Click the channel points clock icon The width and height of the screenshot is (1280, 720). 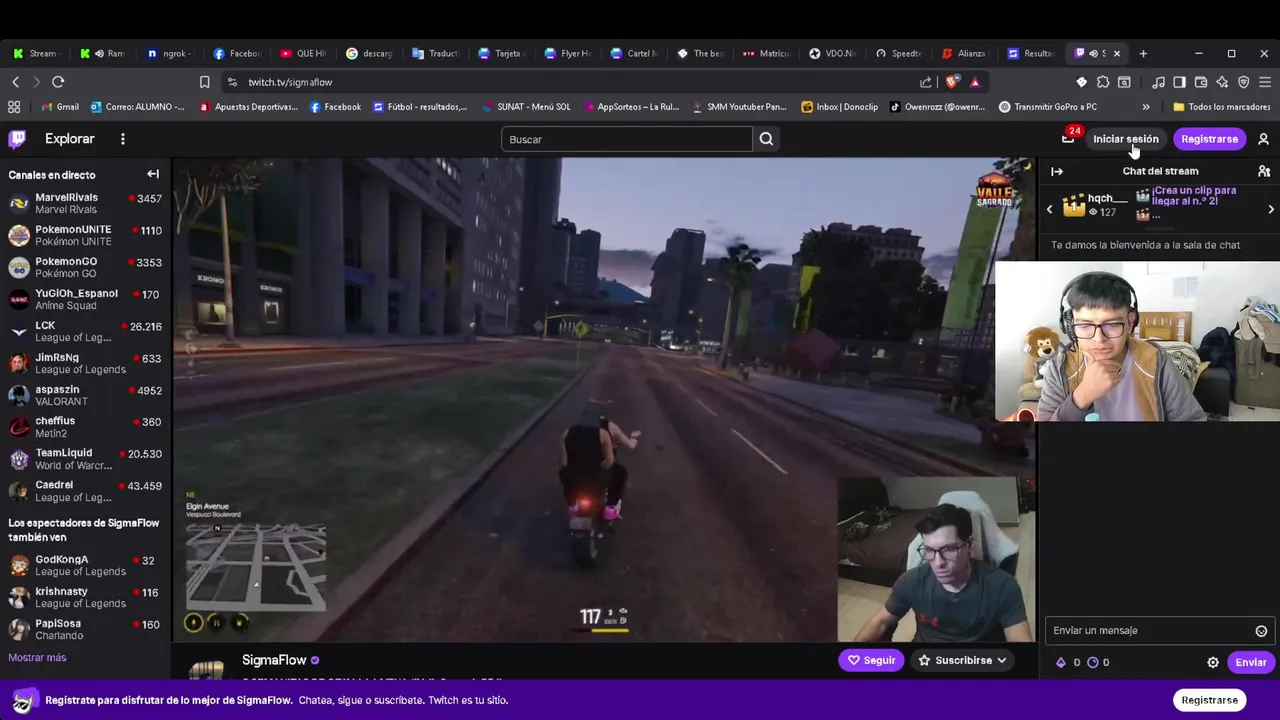(1093, 662)
